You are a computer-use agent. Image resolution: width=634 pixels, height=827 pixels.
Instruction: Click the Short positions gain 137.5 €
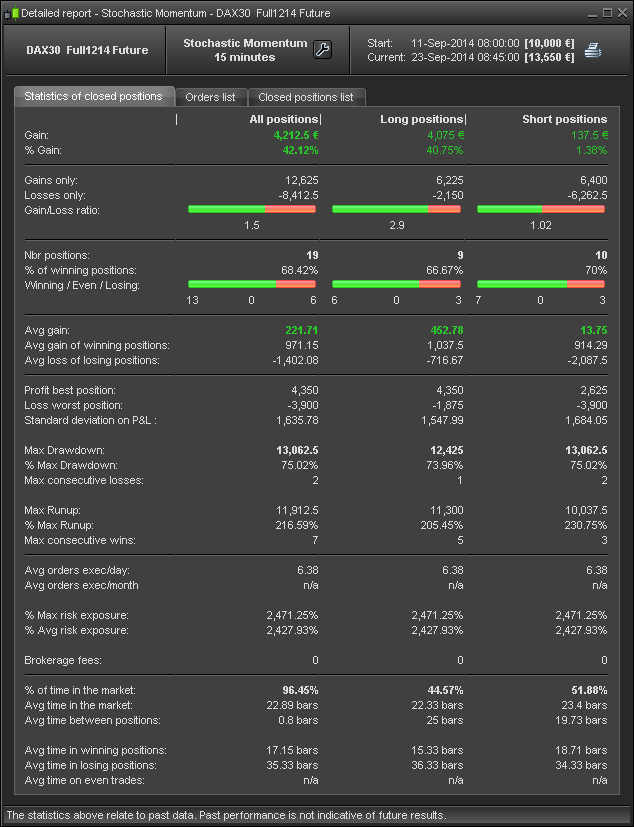point(589,135)
